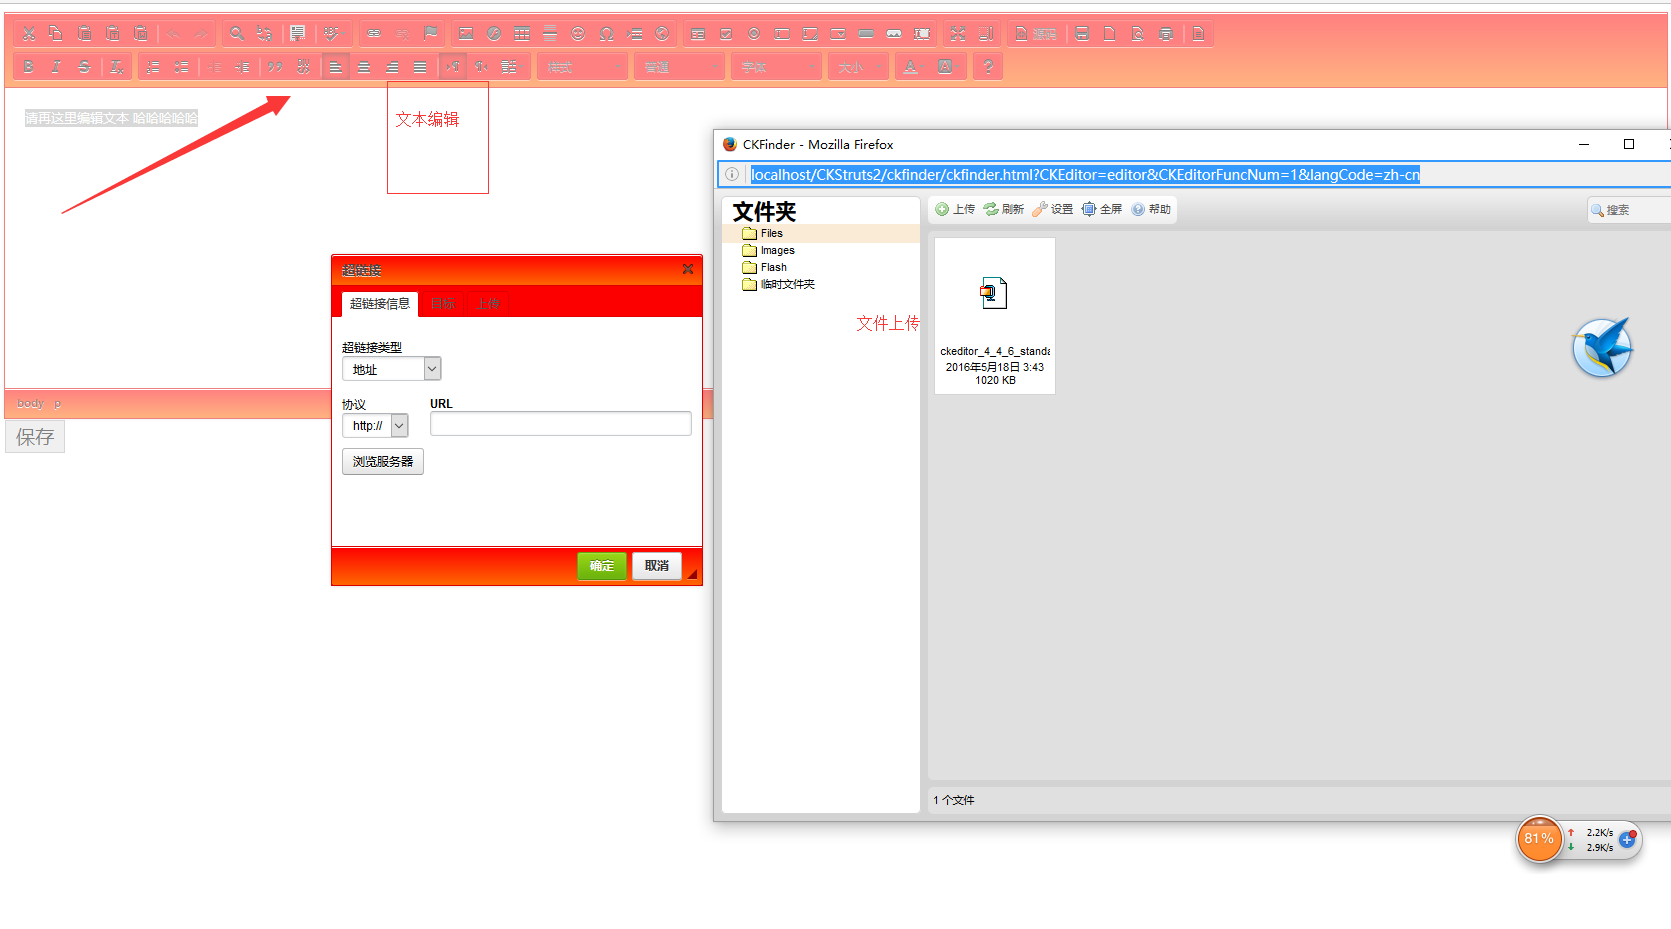
Task: Click the Special Character omega icon
Action: coord(606,34)
